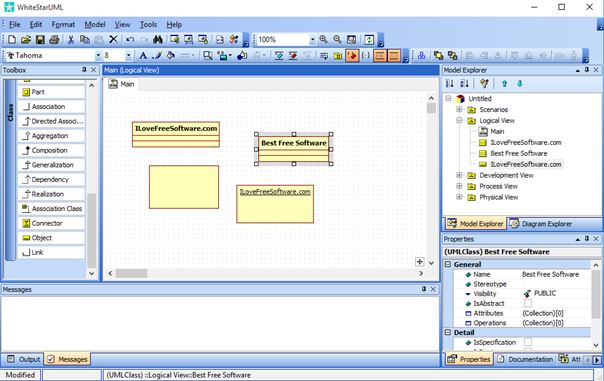Switch to the Diagram Explorer tab
This screenshot has width=604, height=381.
540,224
